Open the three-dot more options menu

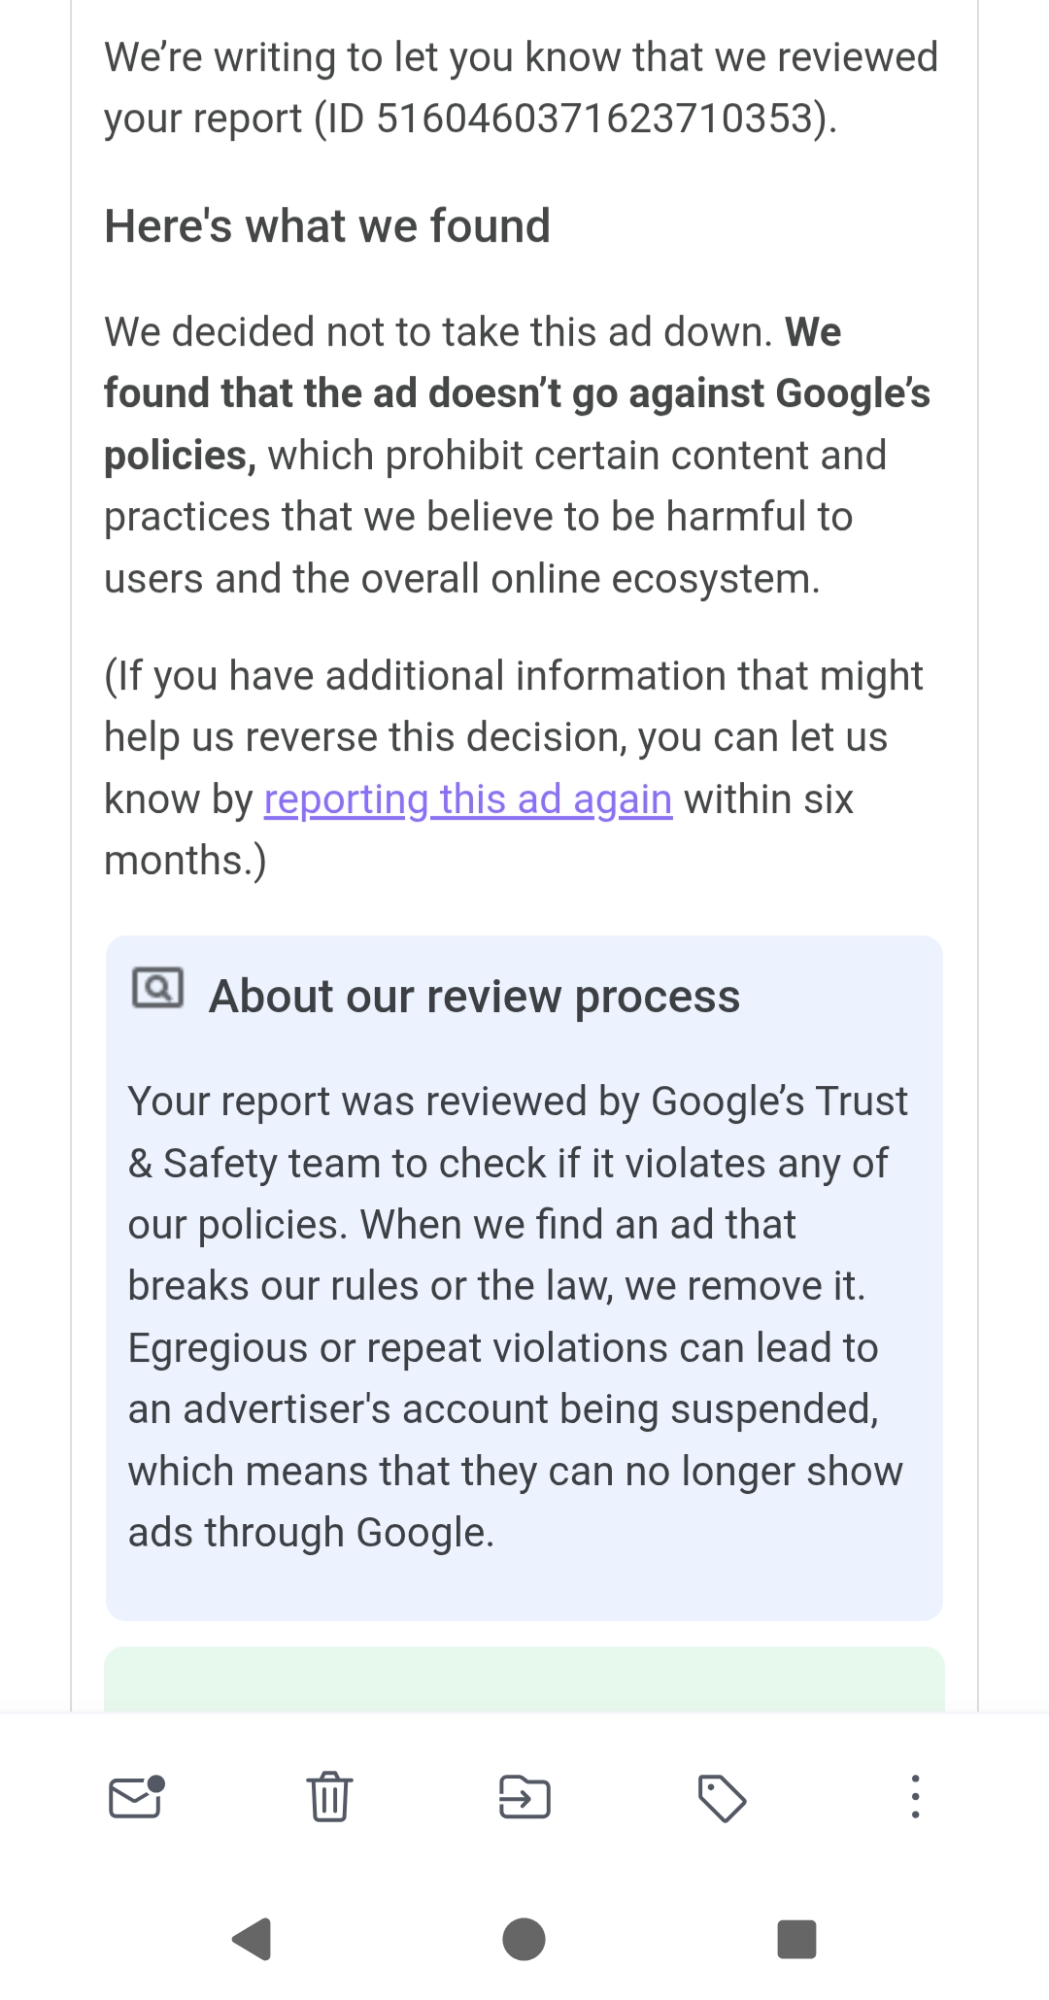tap(915, 1797)
